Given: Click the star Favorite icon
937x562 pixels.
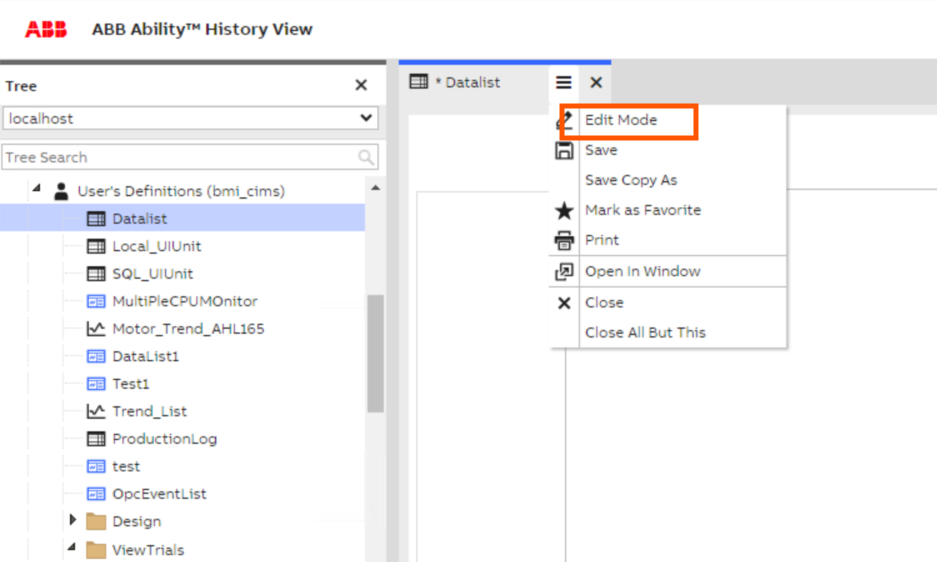Looking at the screenshot, I should pos(564,210).
